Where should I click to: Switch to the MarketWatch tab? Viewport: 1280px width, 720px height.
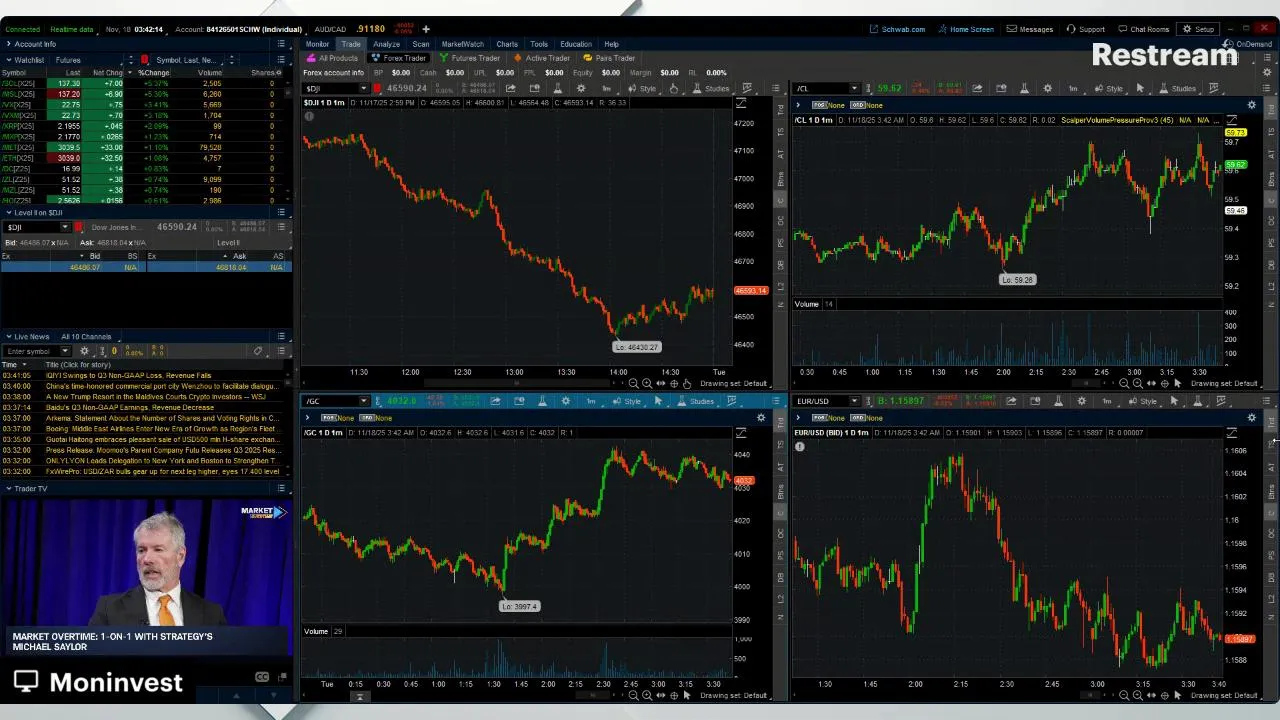coord(462,44)
